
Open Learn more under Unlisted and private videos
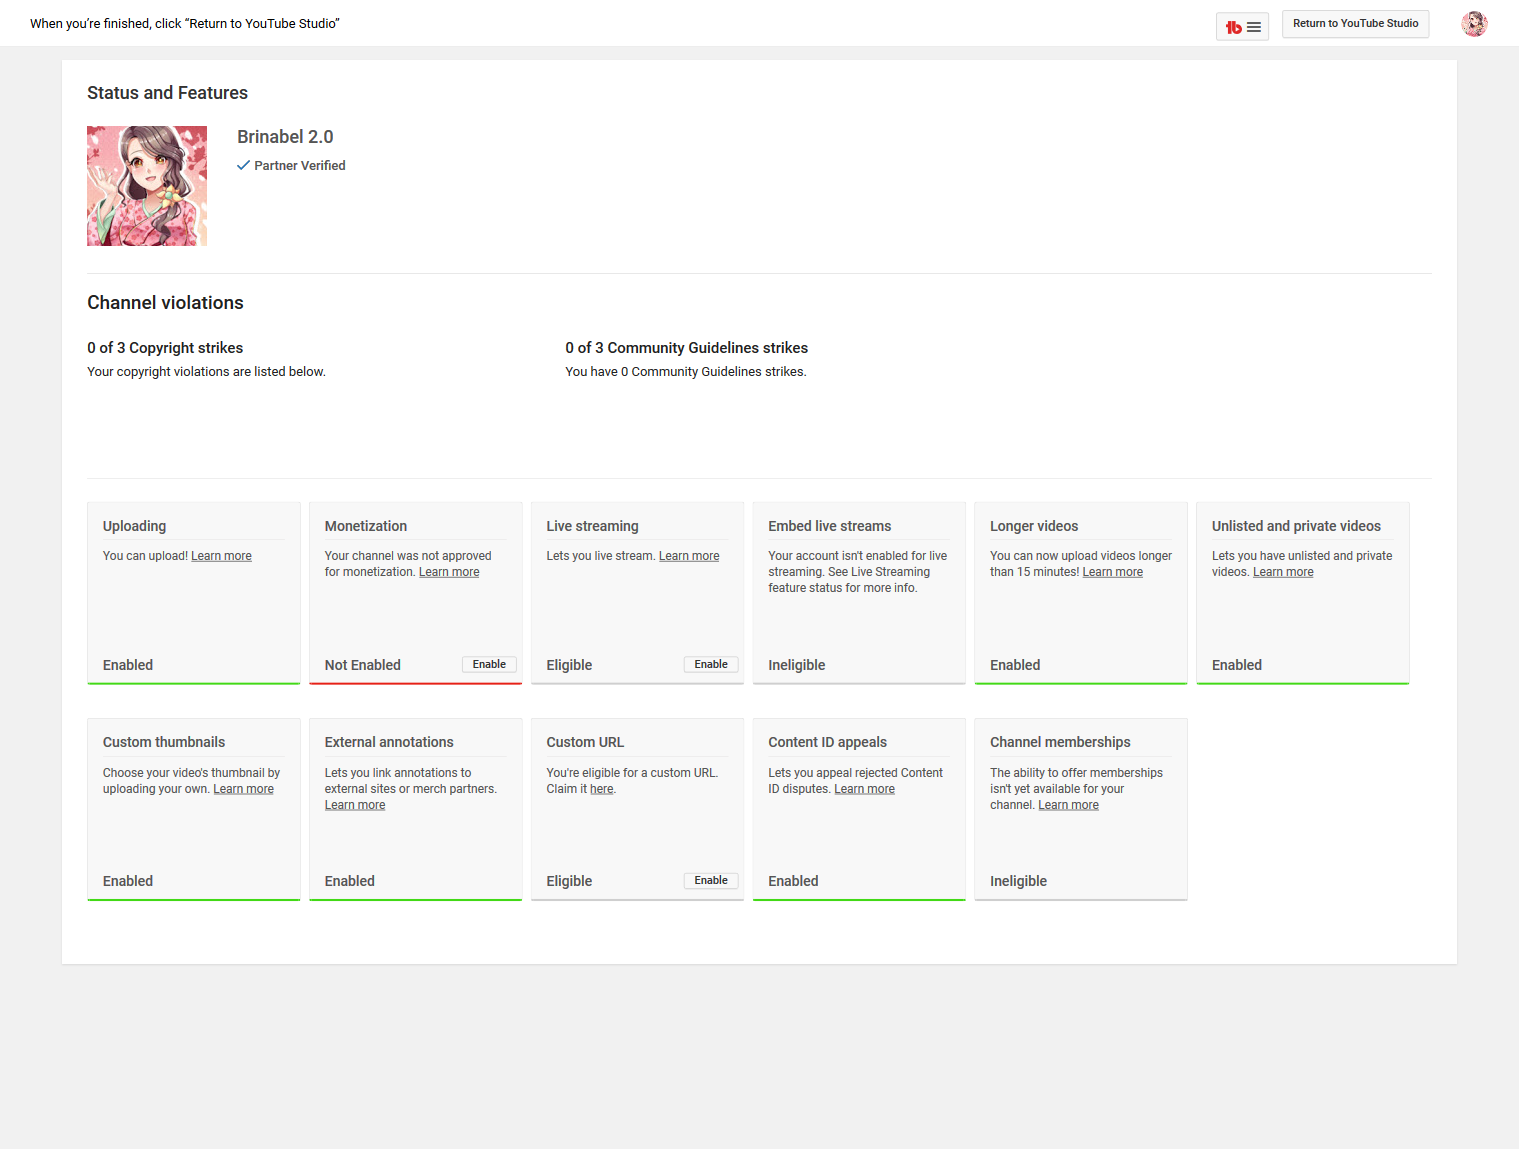tap(1283, 572)
